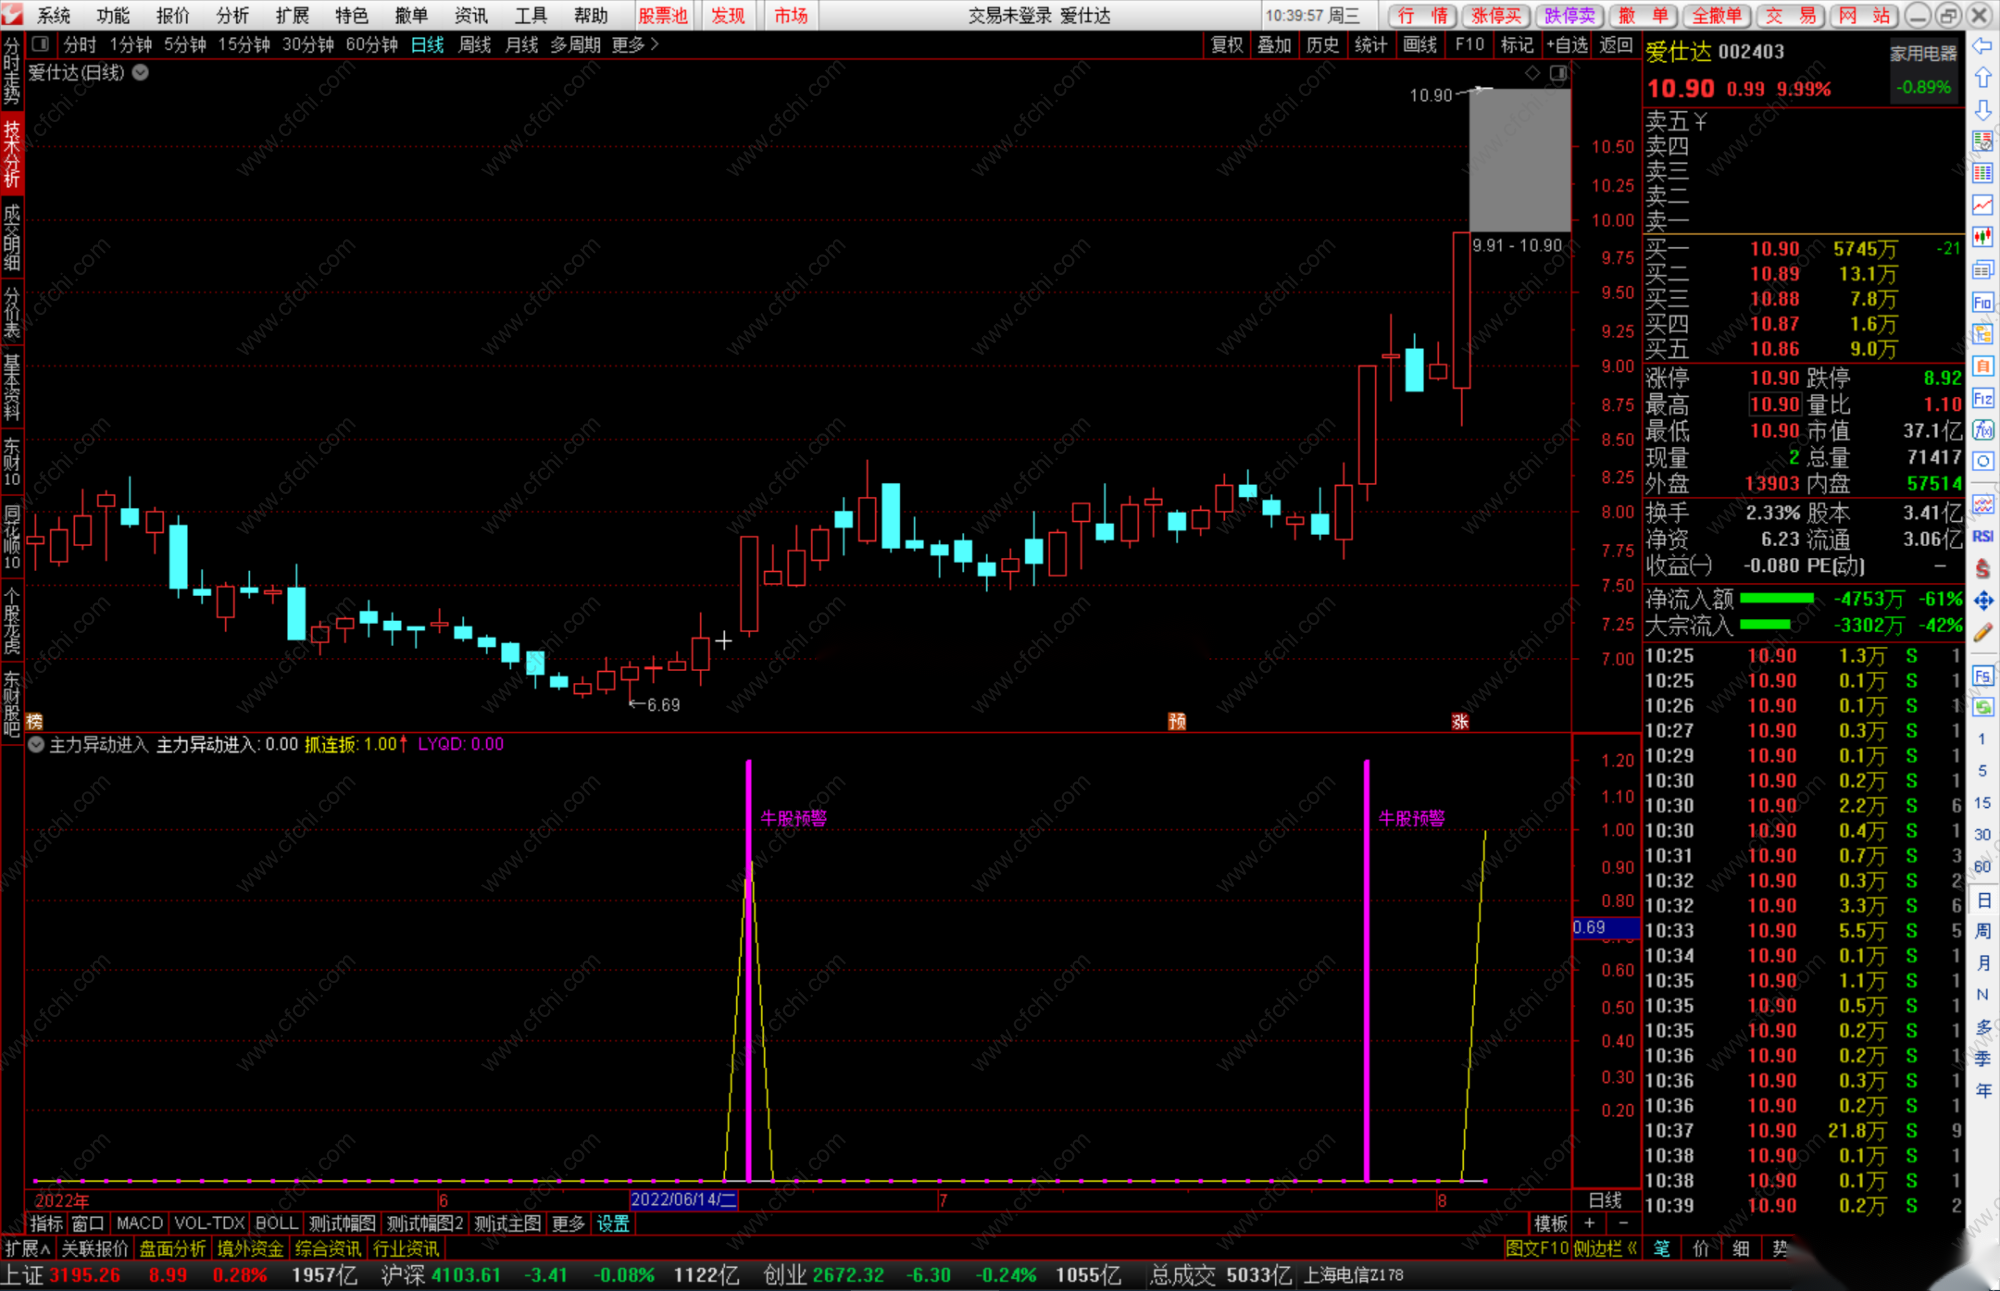Click the 设置 indicator settings link
2000x1291 pixels.
tap(613, 1224)
